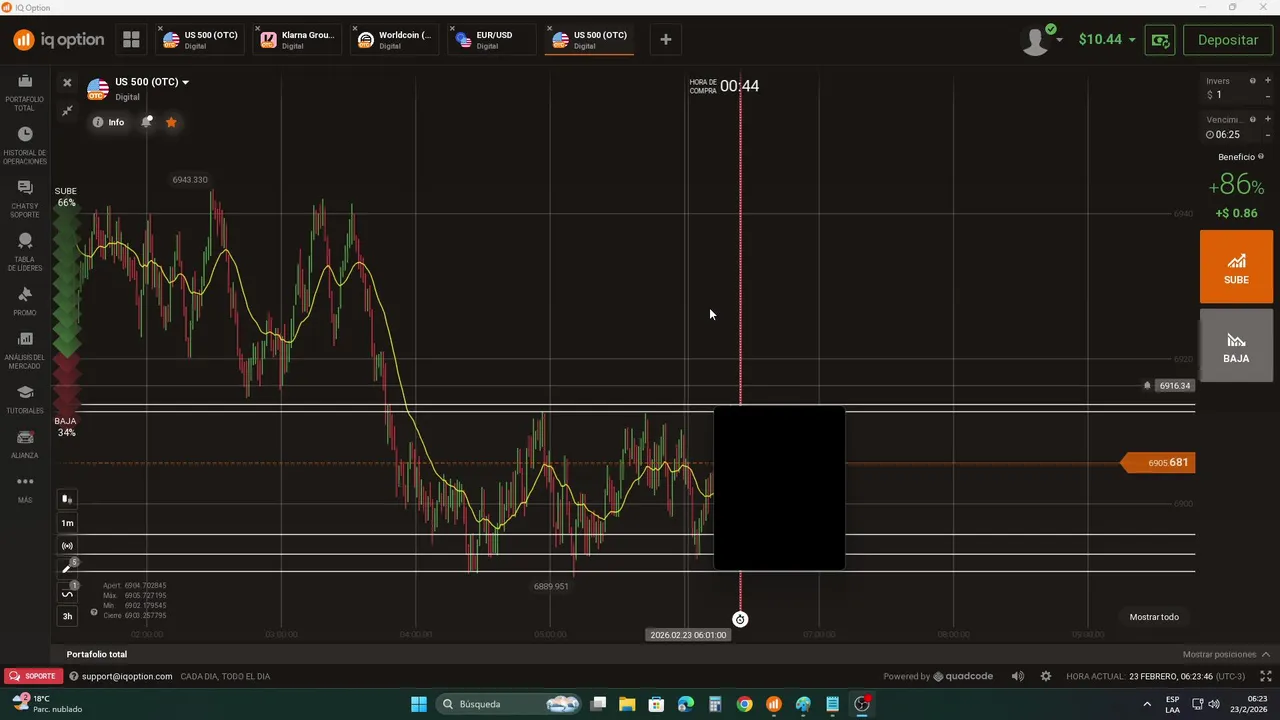Open Tutoriales in the sidebar
1280x720 pixels.
pos(25,399)
